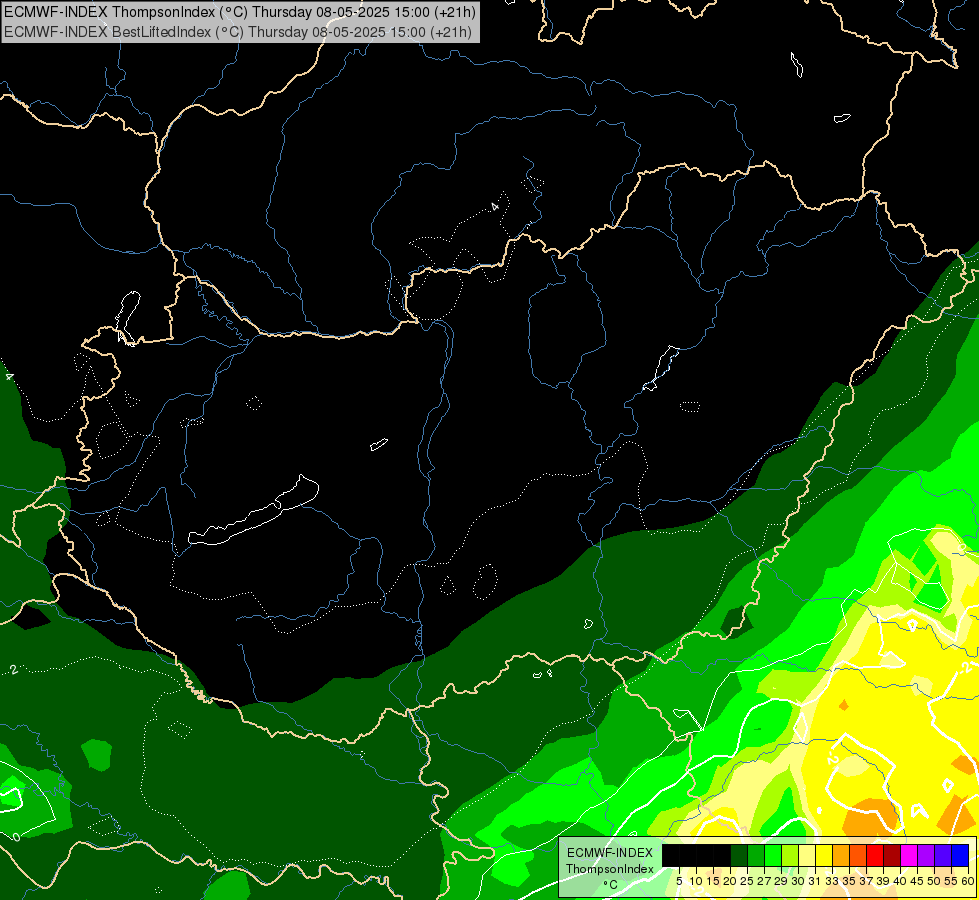979x900 pixels.
Task: Select the yellow 31–33 legend swatch
Action: click(x=824, y=855)
